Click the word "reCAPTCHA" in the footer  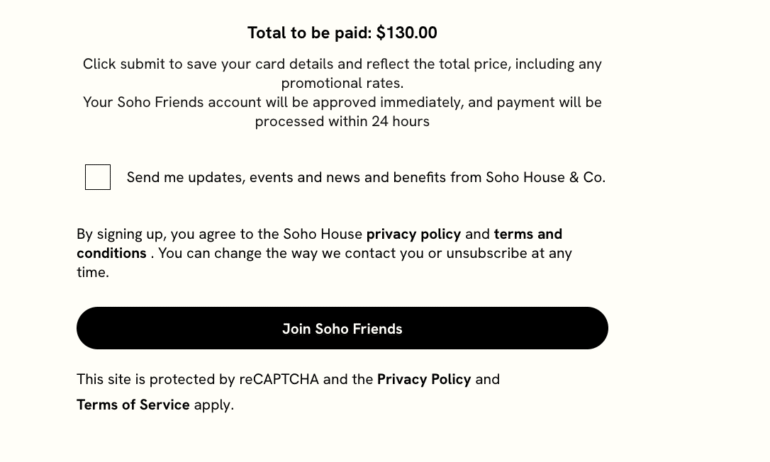pyautogui.click(x=279, y=380)
